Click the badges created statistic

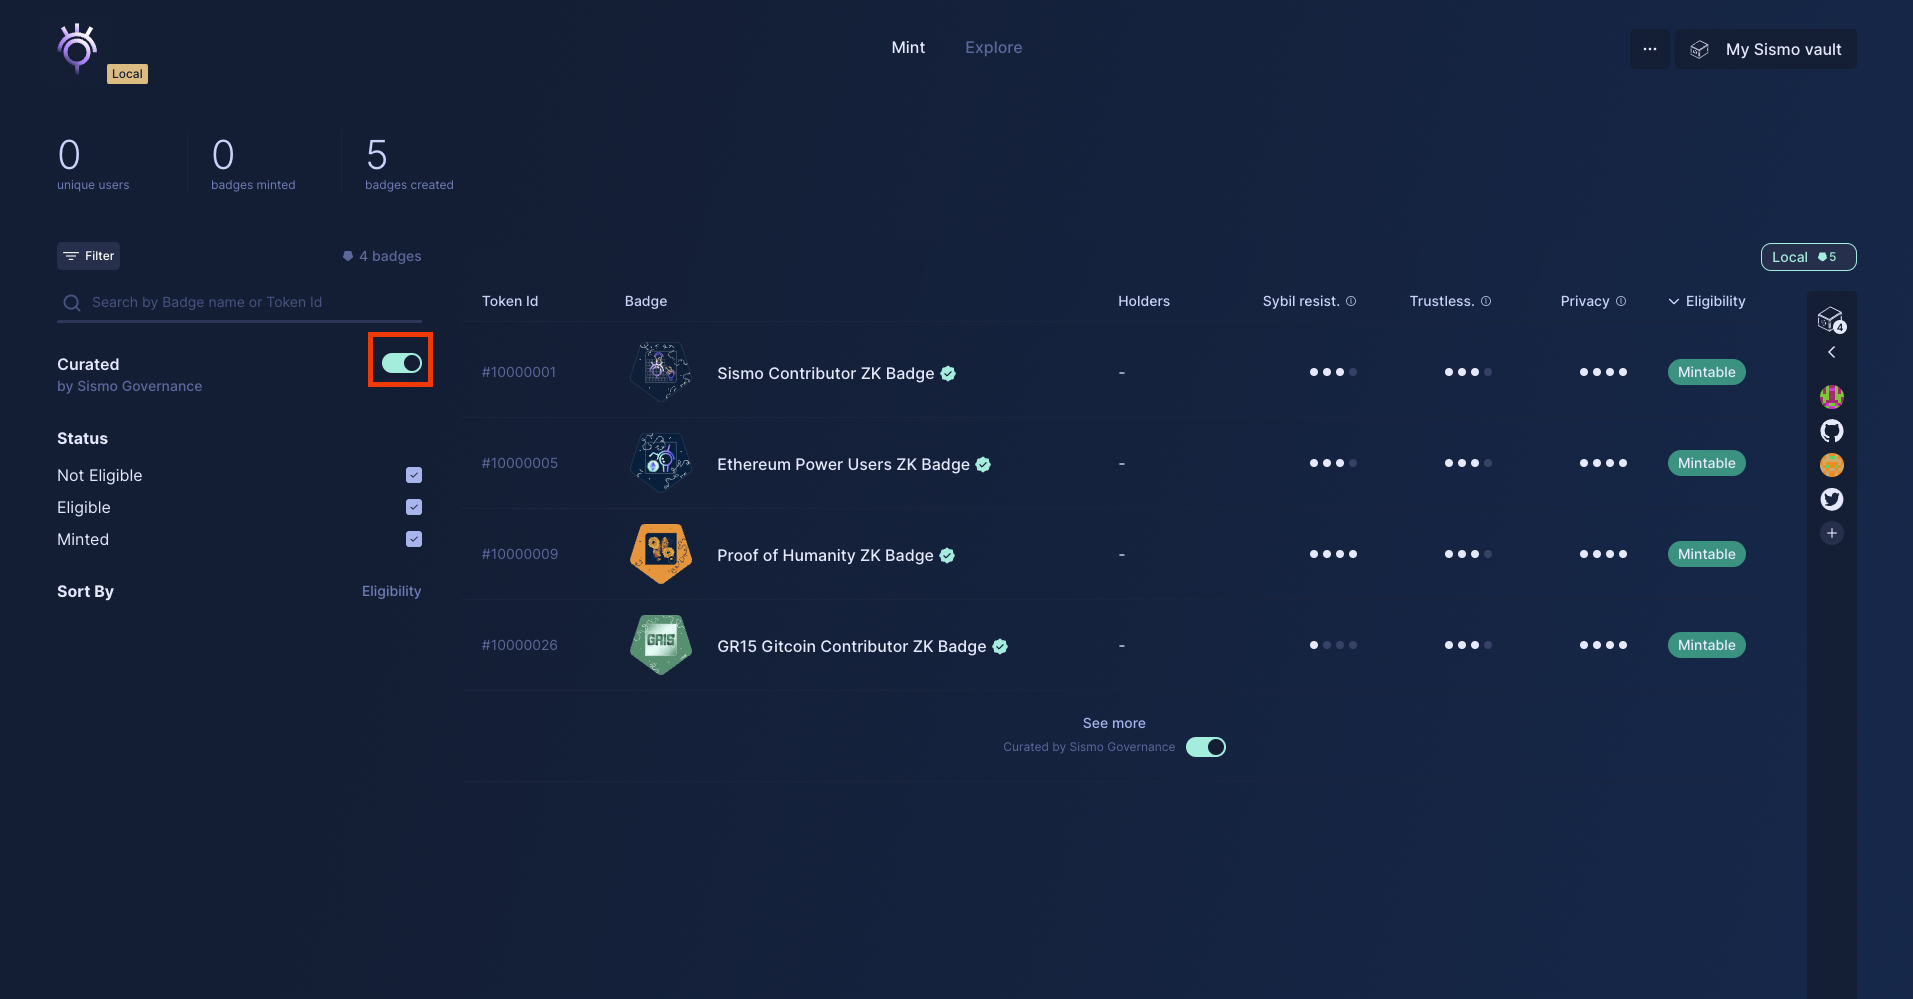click(409, 163)
